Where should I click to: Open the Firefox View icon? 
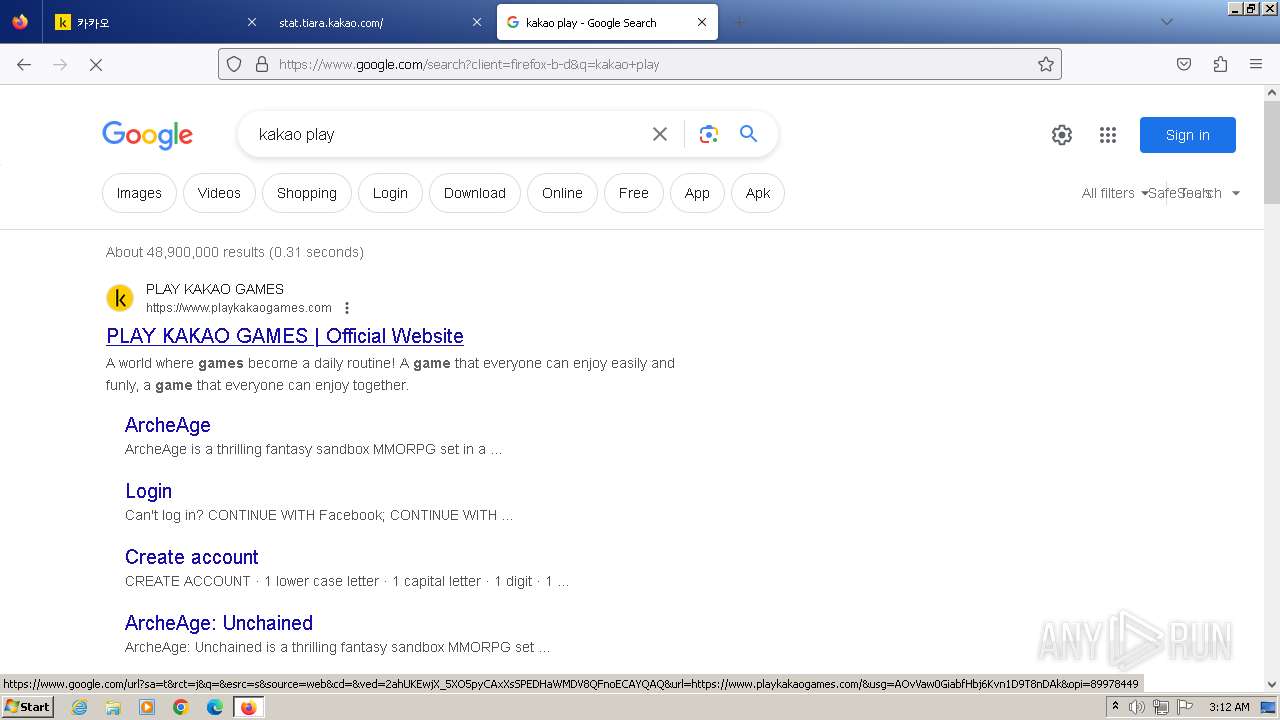coord(20,22)
